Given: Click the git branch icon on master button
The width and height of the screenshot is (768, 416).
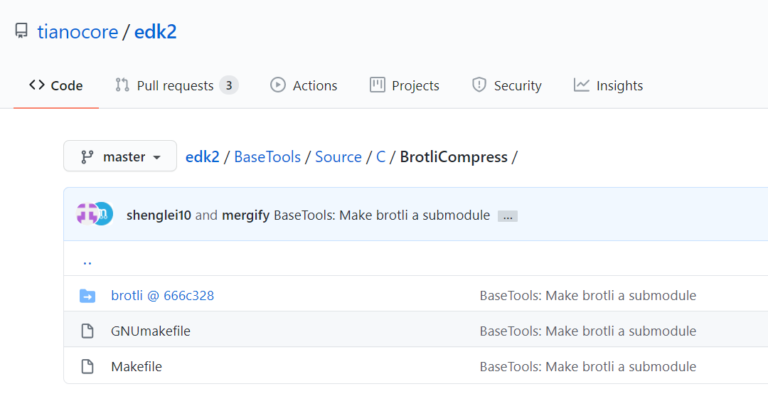Looking at the screenshot, I should tap(87, 157).
